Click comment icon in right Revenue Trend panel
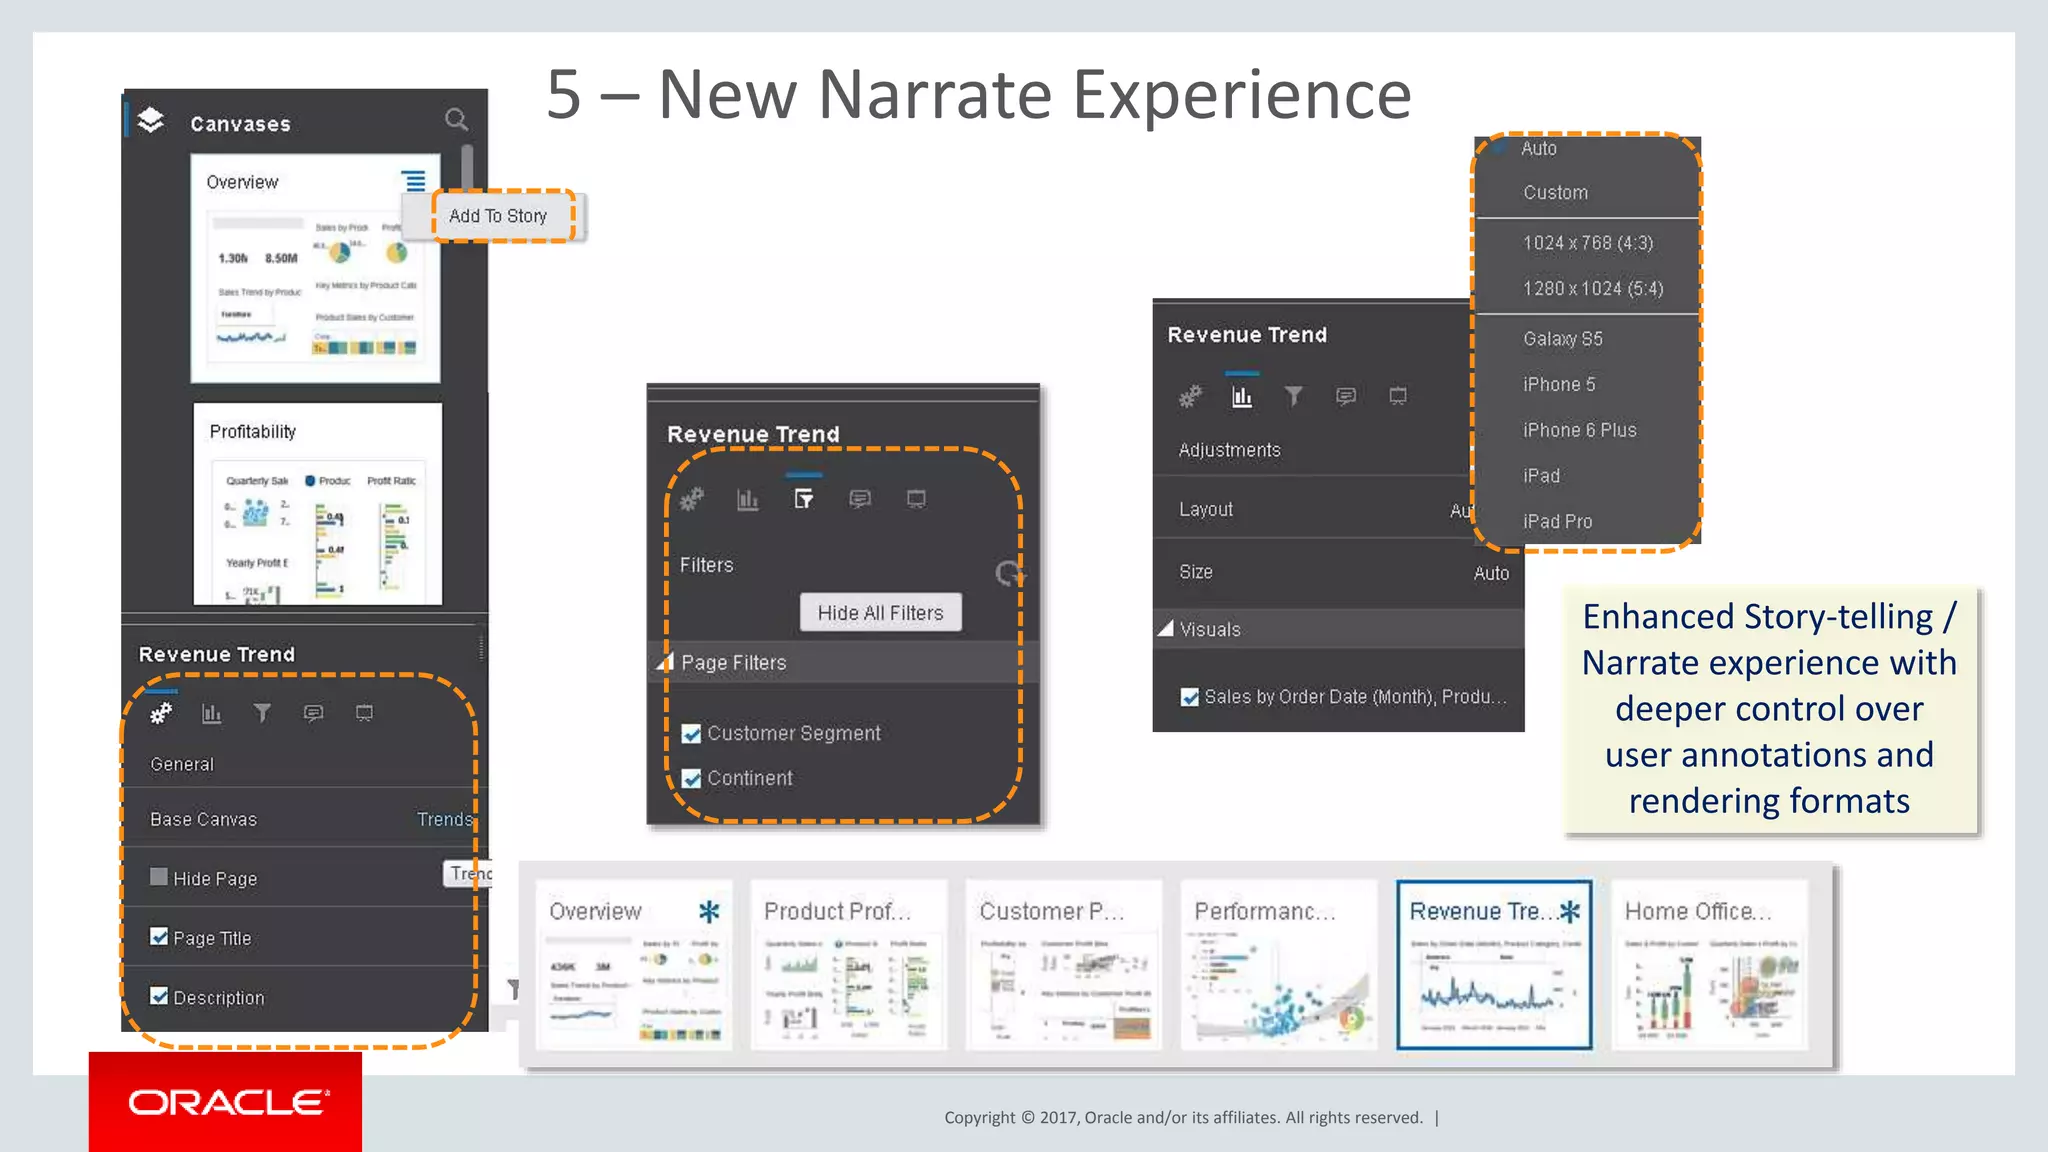The image size is (2048, 1152). pos(1346,396)
